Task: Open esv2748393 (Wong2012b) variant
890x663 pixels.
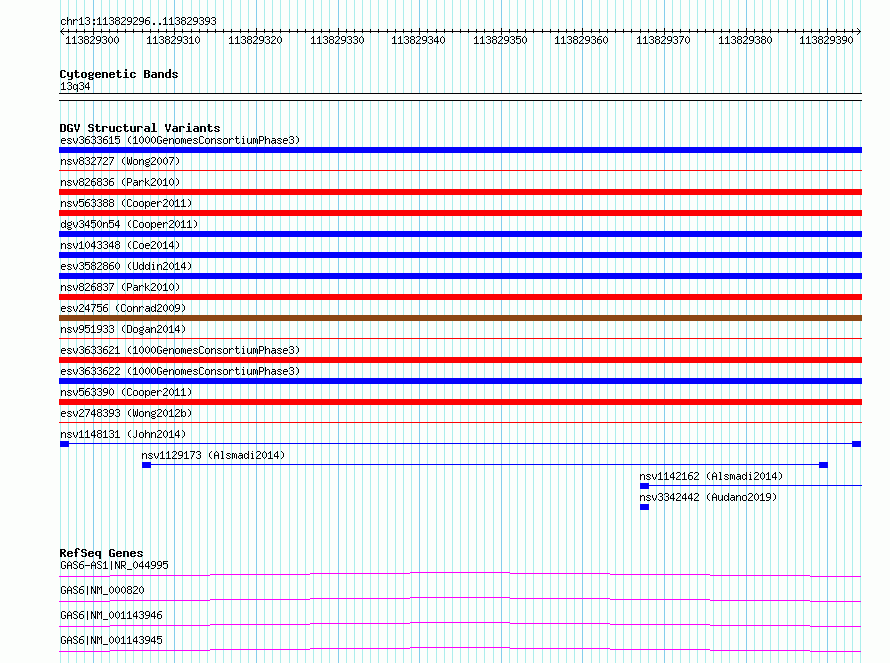Action: [126, 413]
